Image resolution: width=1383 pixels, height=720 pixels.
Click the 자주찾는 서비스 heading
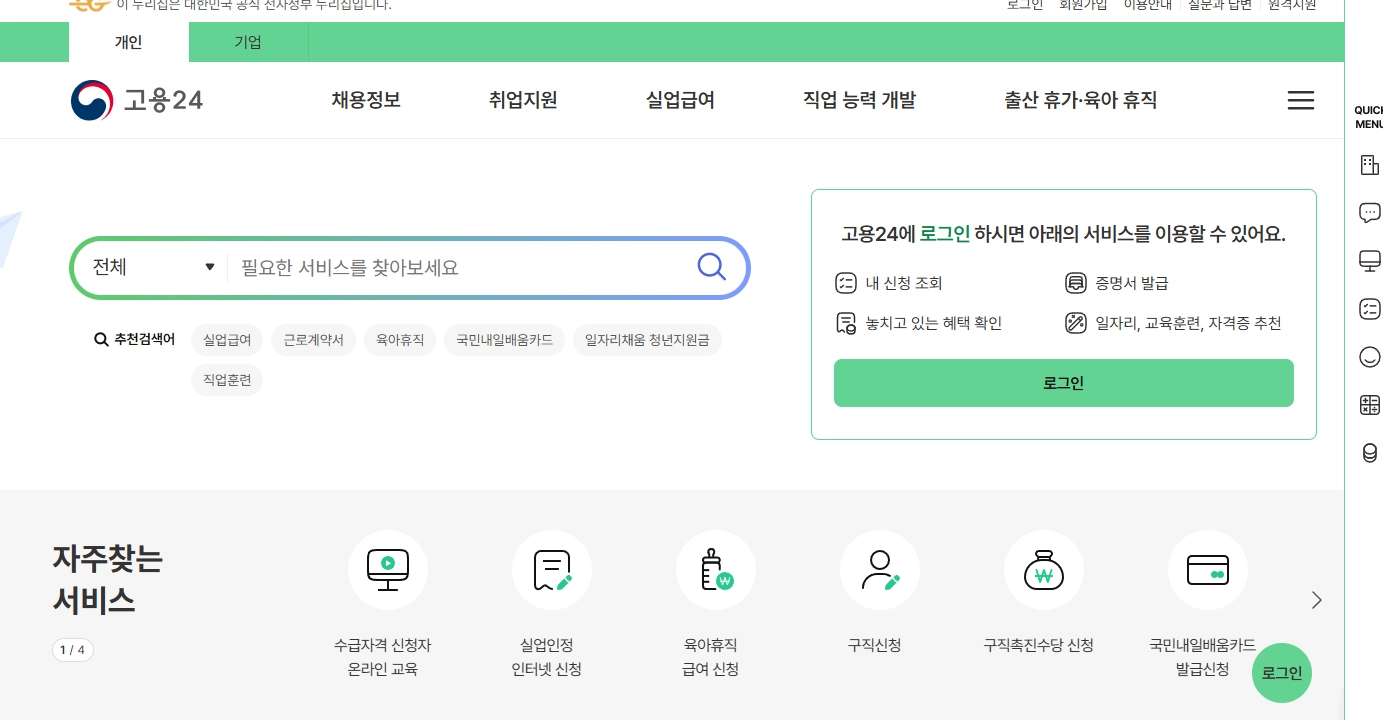(x=107, y=580)
